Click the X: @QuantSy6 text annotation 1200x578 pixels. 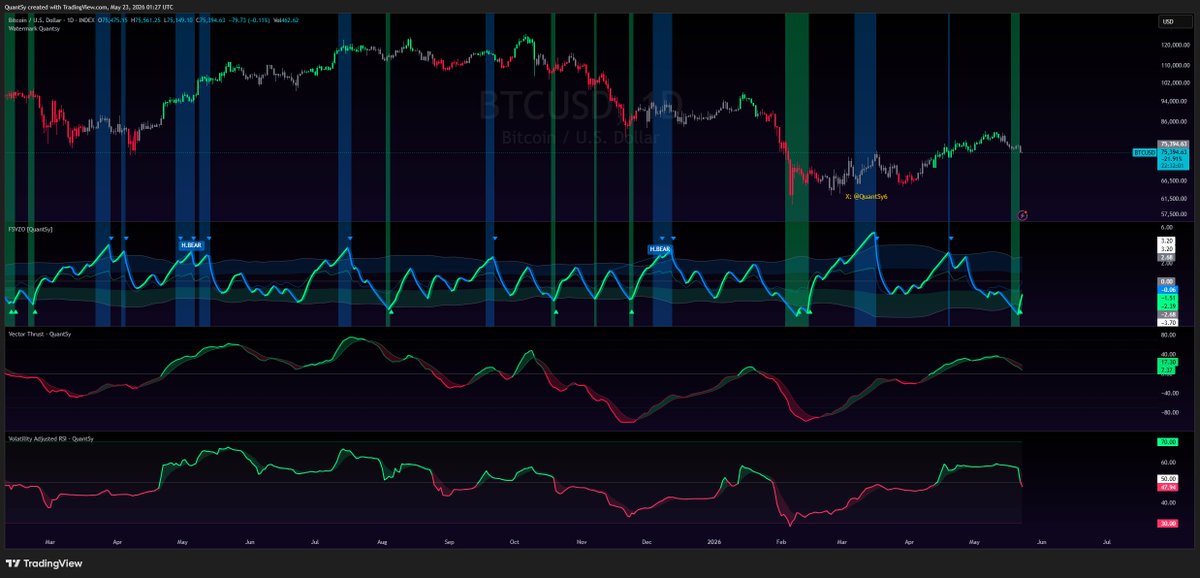click(x=866, y=196)
